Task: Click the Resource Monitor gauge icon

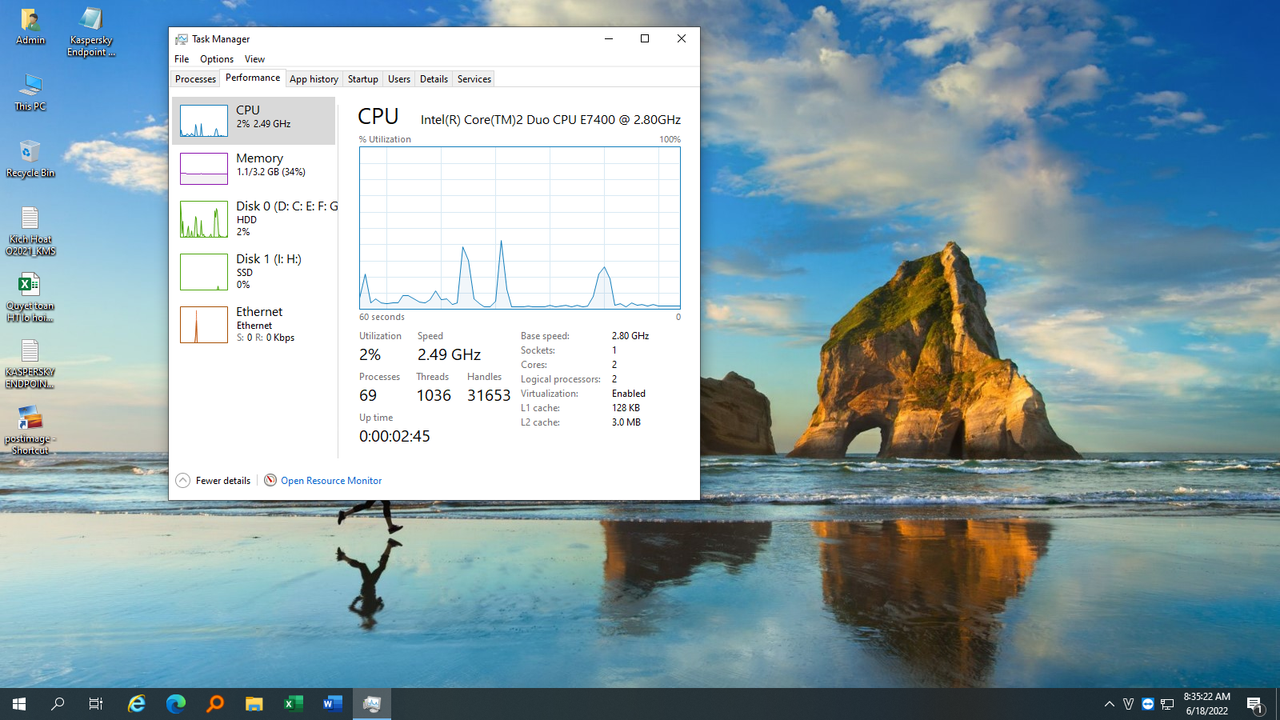Action: (270, 481)
